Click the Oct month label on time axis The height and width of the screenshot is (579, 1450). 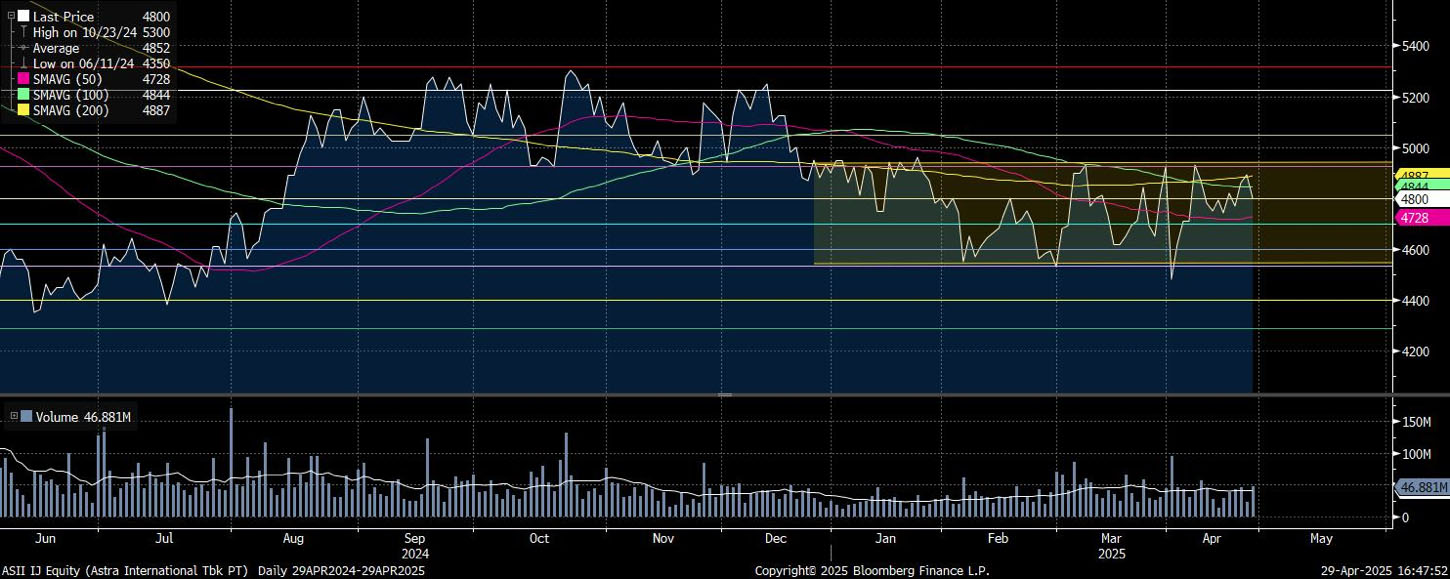(x=539, y=539)
